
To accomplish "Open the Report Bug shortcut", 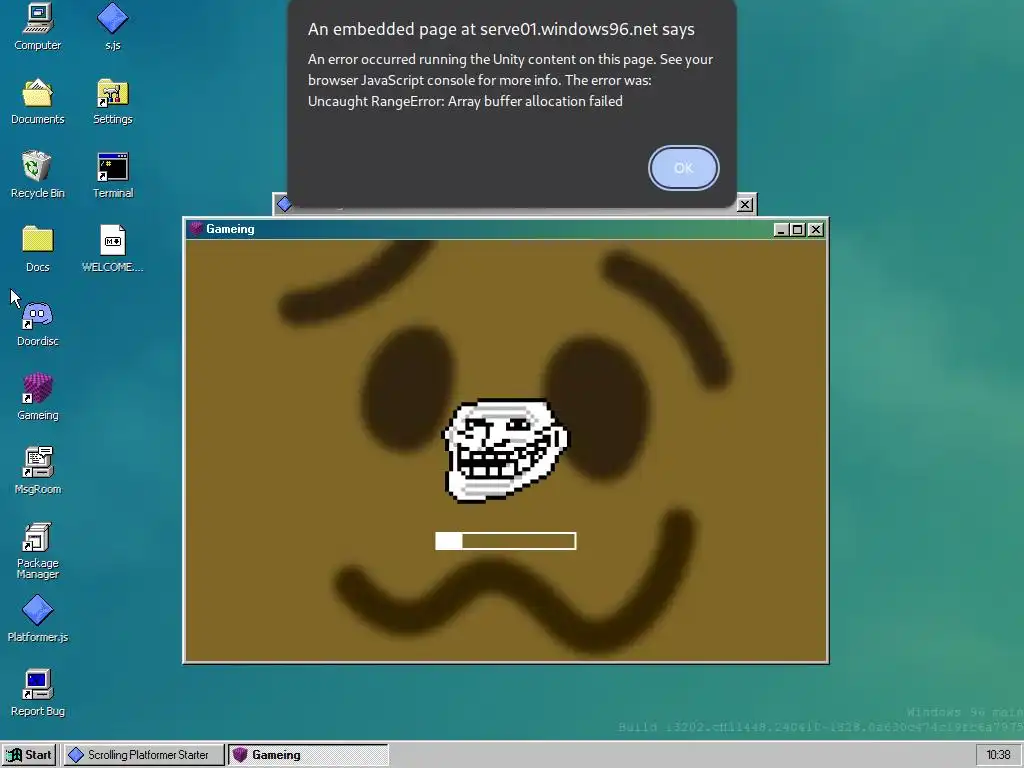I will [37, 693].
